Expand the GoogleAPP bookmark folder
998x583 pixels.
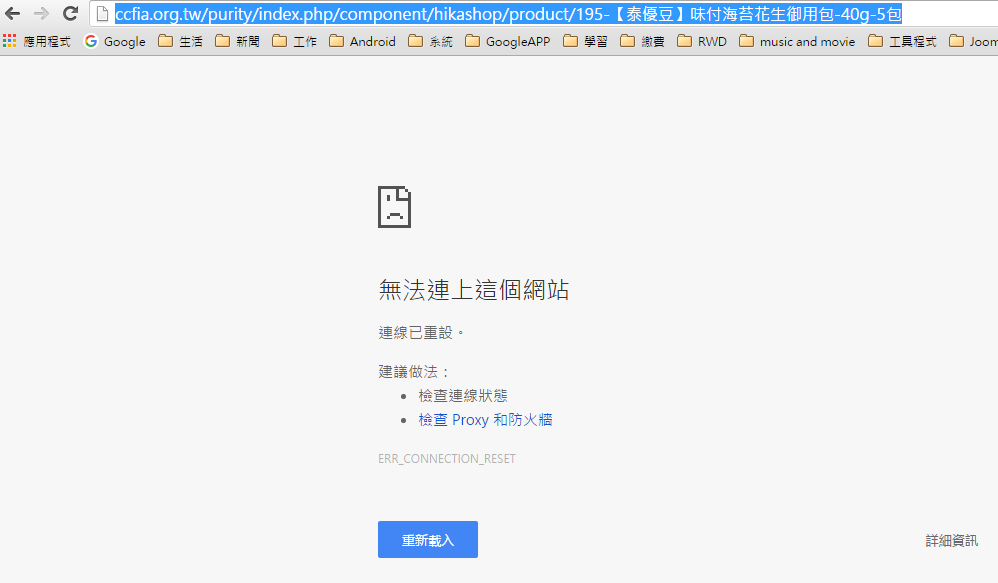[507, 42]
